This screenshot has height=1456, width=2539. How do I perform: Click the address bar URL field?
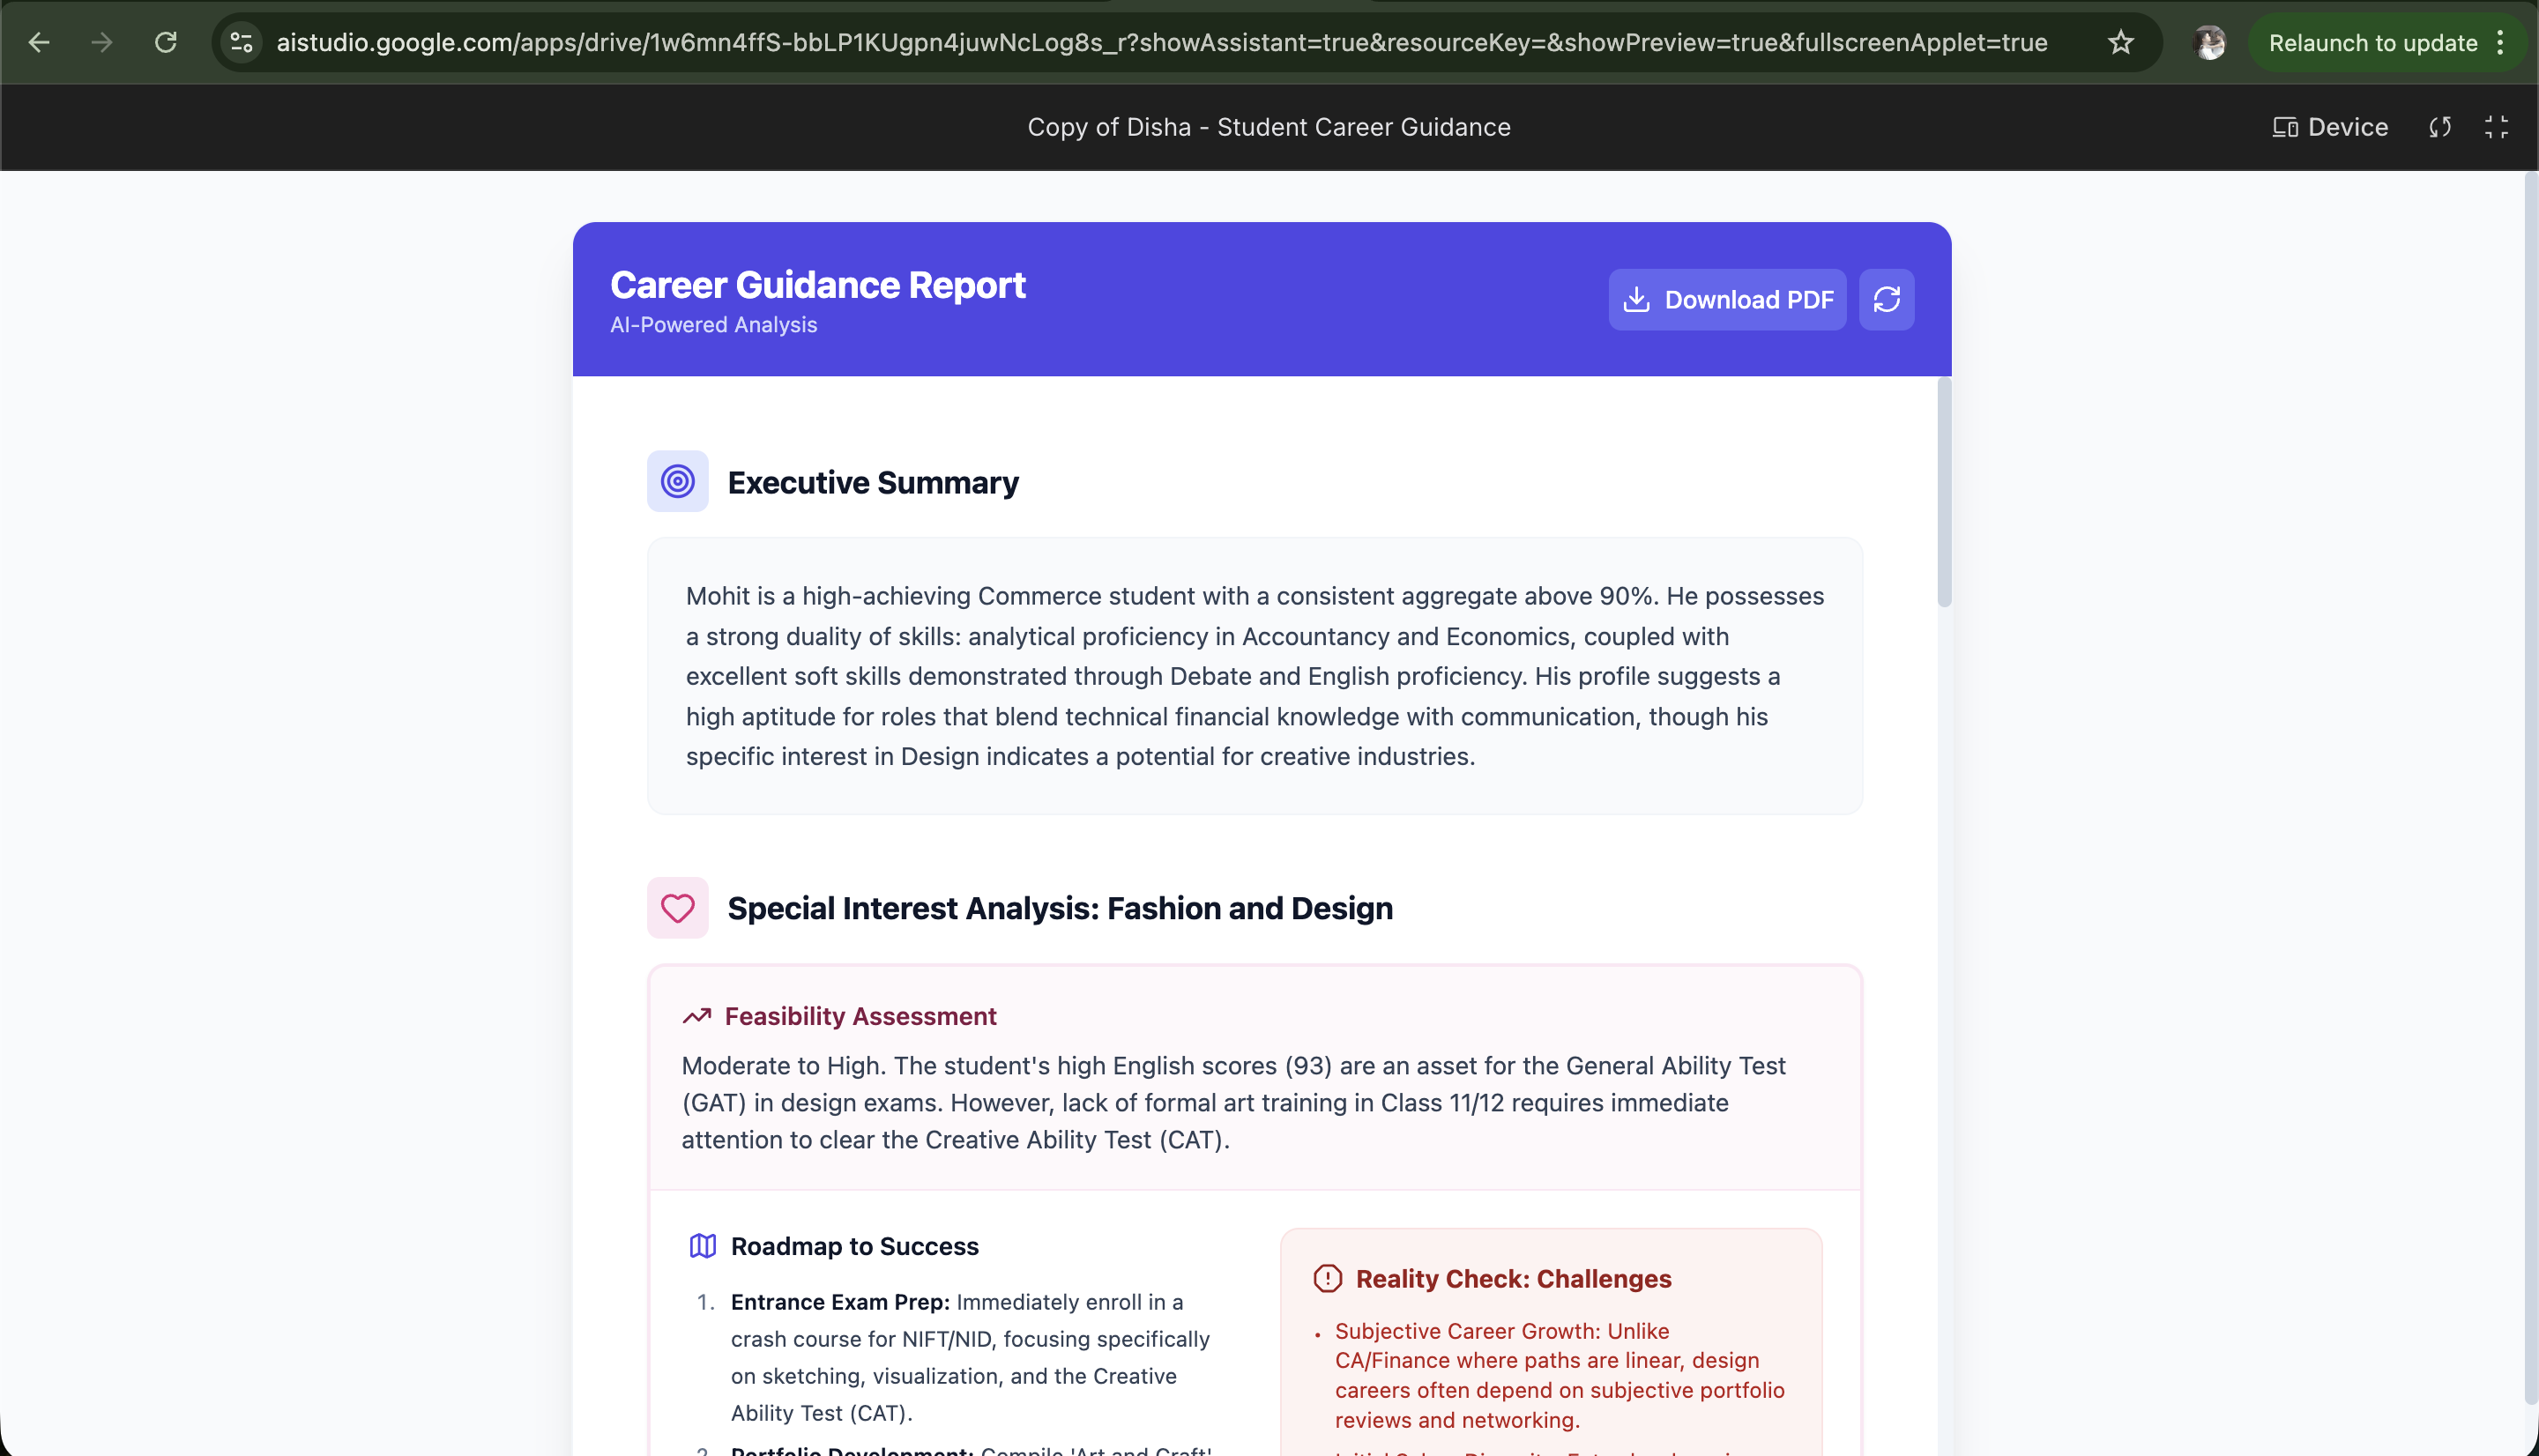point(1160,43)
